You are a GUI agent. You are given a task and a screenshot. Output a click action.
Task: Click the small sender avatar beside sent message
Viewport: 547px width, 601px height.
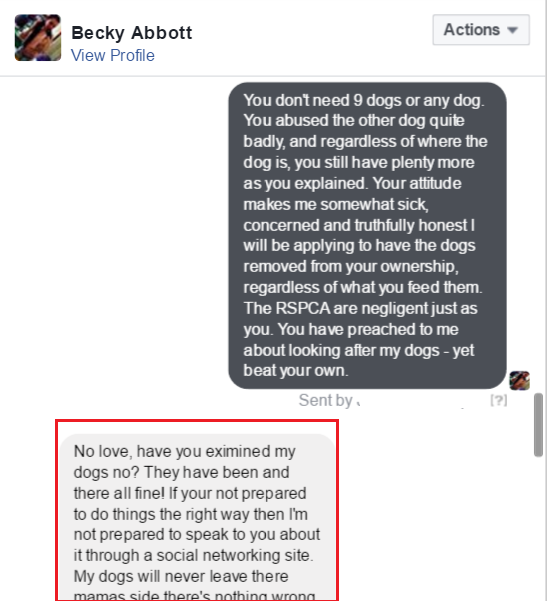[519, 381]
